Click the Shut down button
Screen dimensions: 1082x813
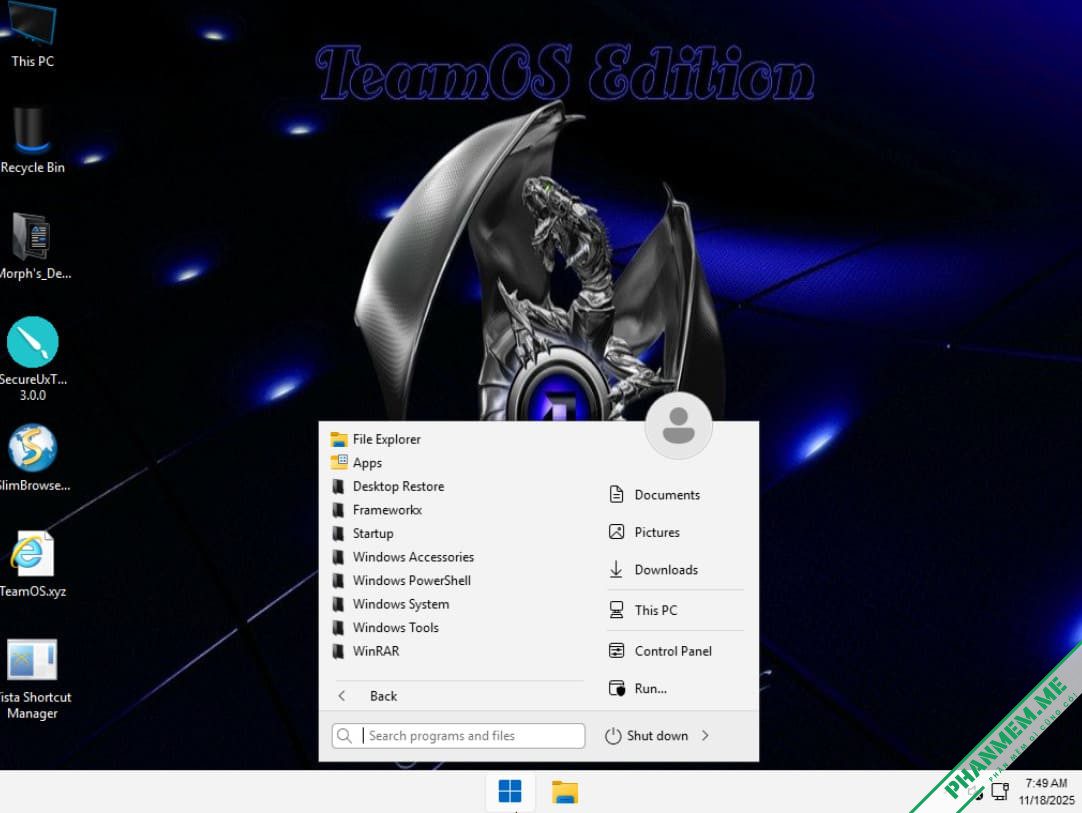coord(647,736)
